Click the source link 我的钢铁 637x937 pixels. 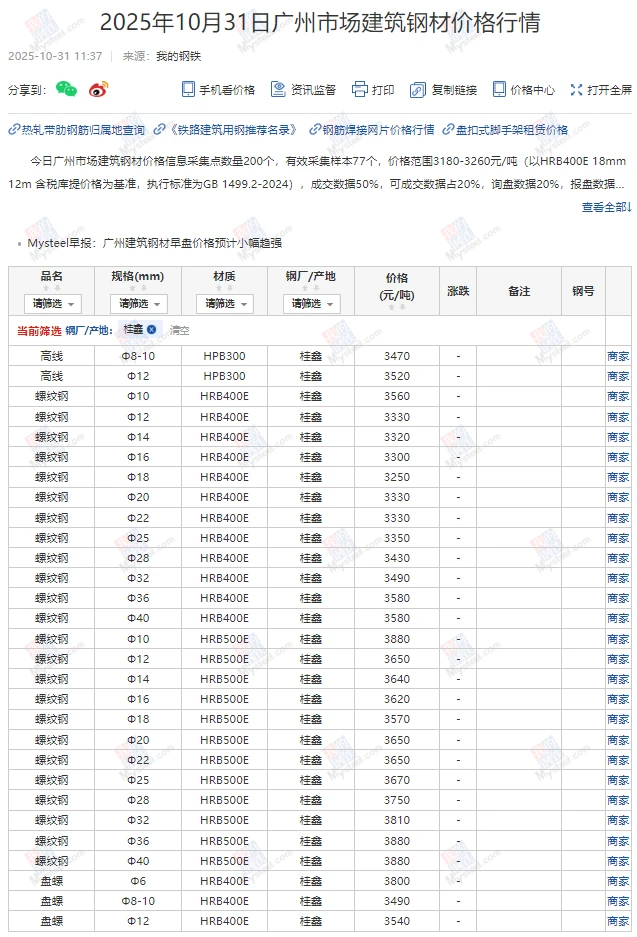pyautogui.click(x=178, y=56)
